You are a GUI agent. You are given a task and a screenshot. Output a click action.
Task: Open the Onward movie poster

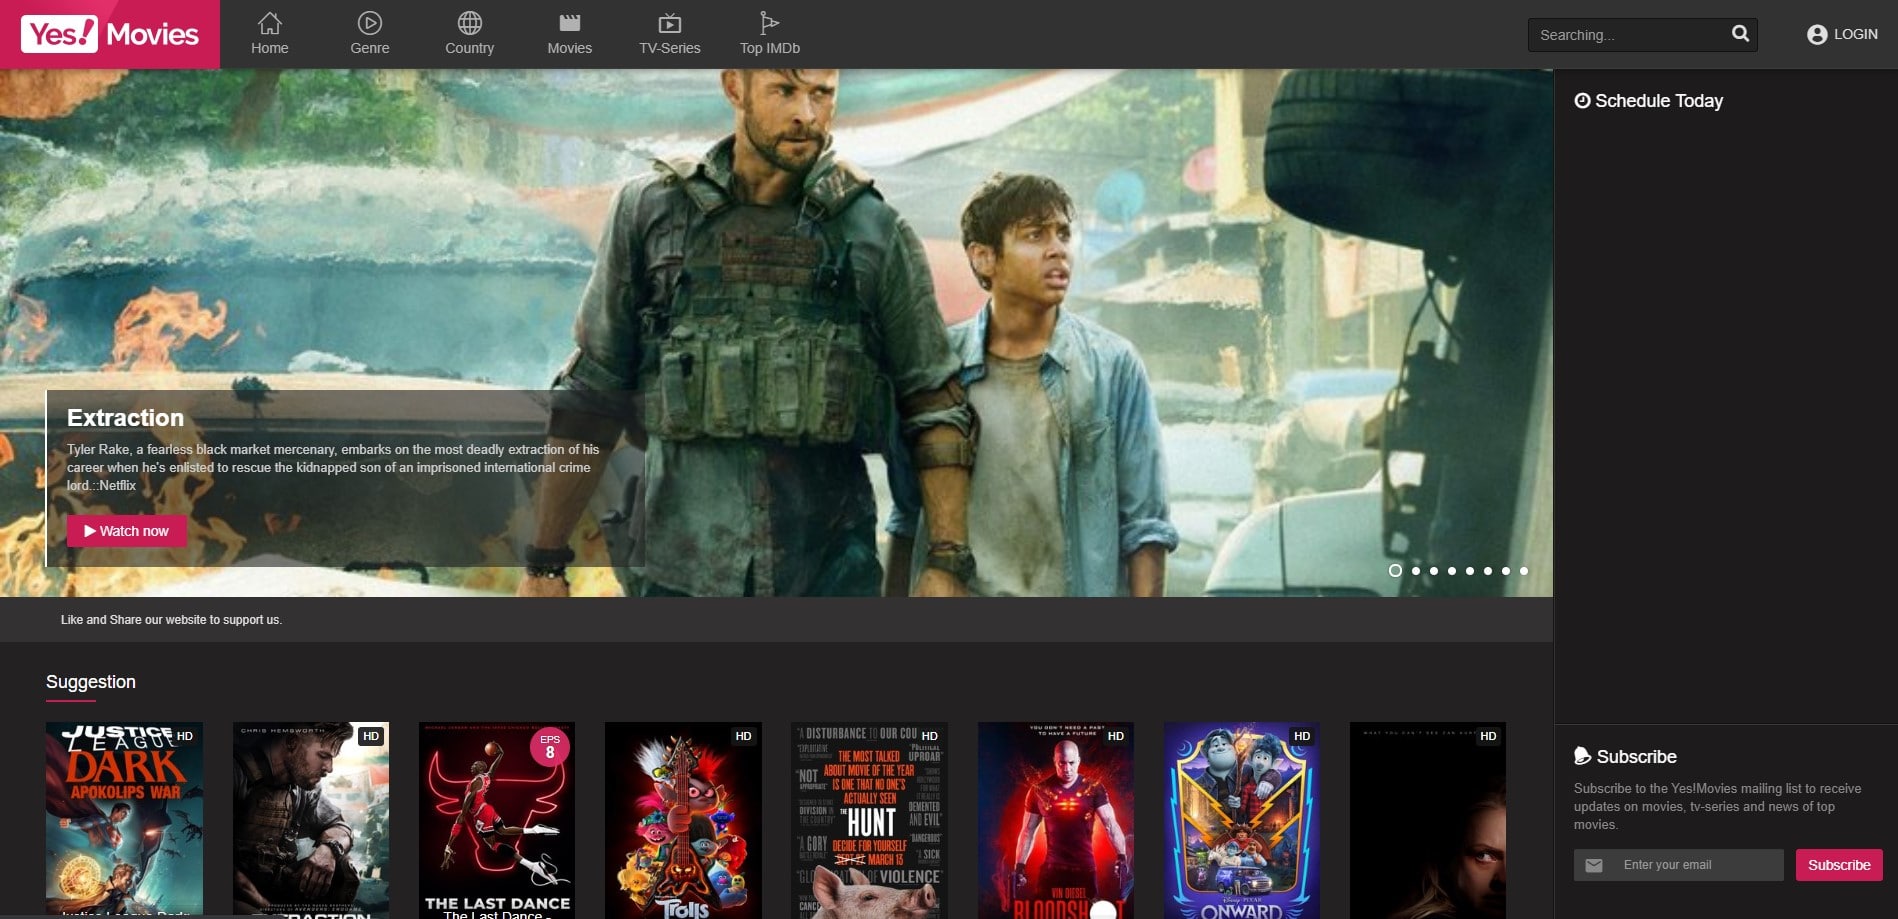coord(1242,820)
